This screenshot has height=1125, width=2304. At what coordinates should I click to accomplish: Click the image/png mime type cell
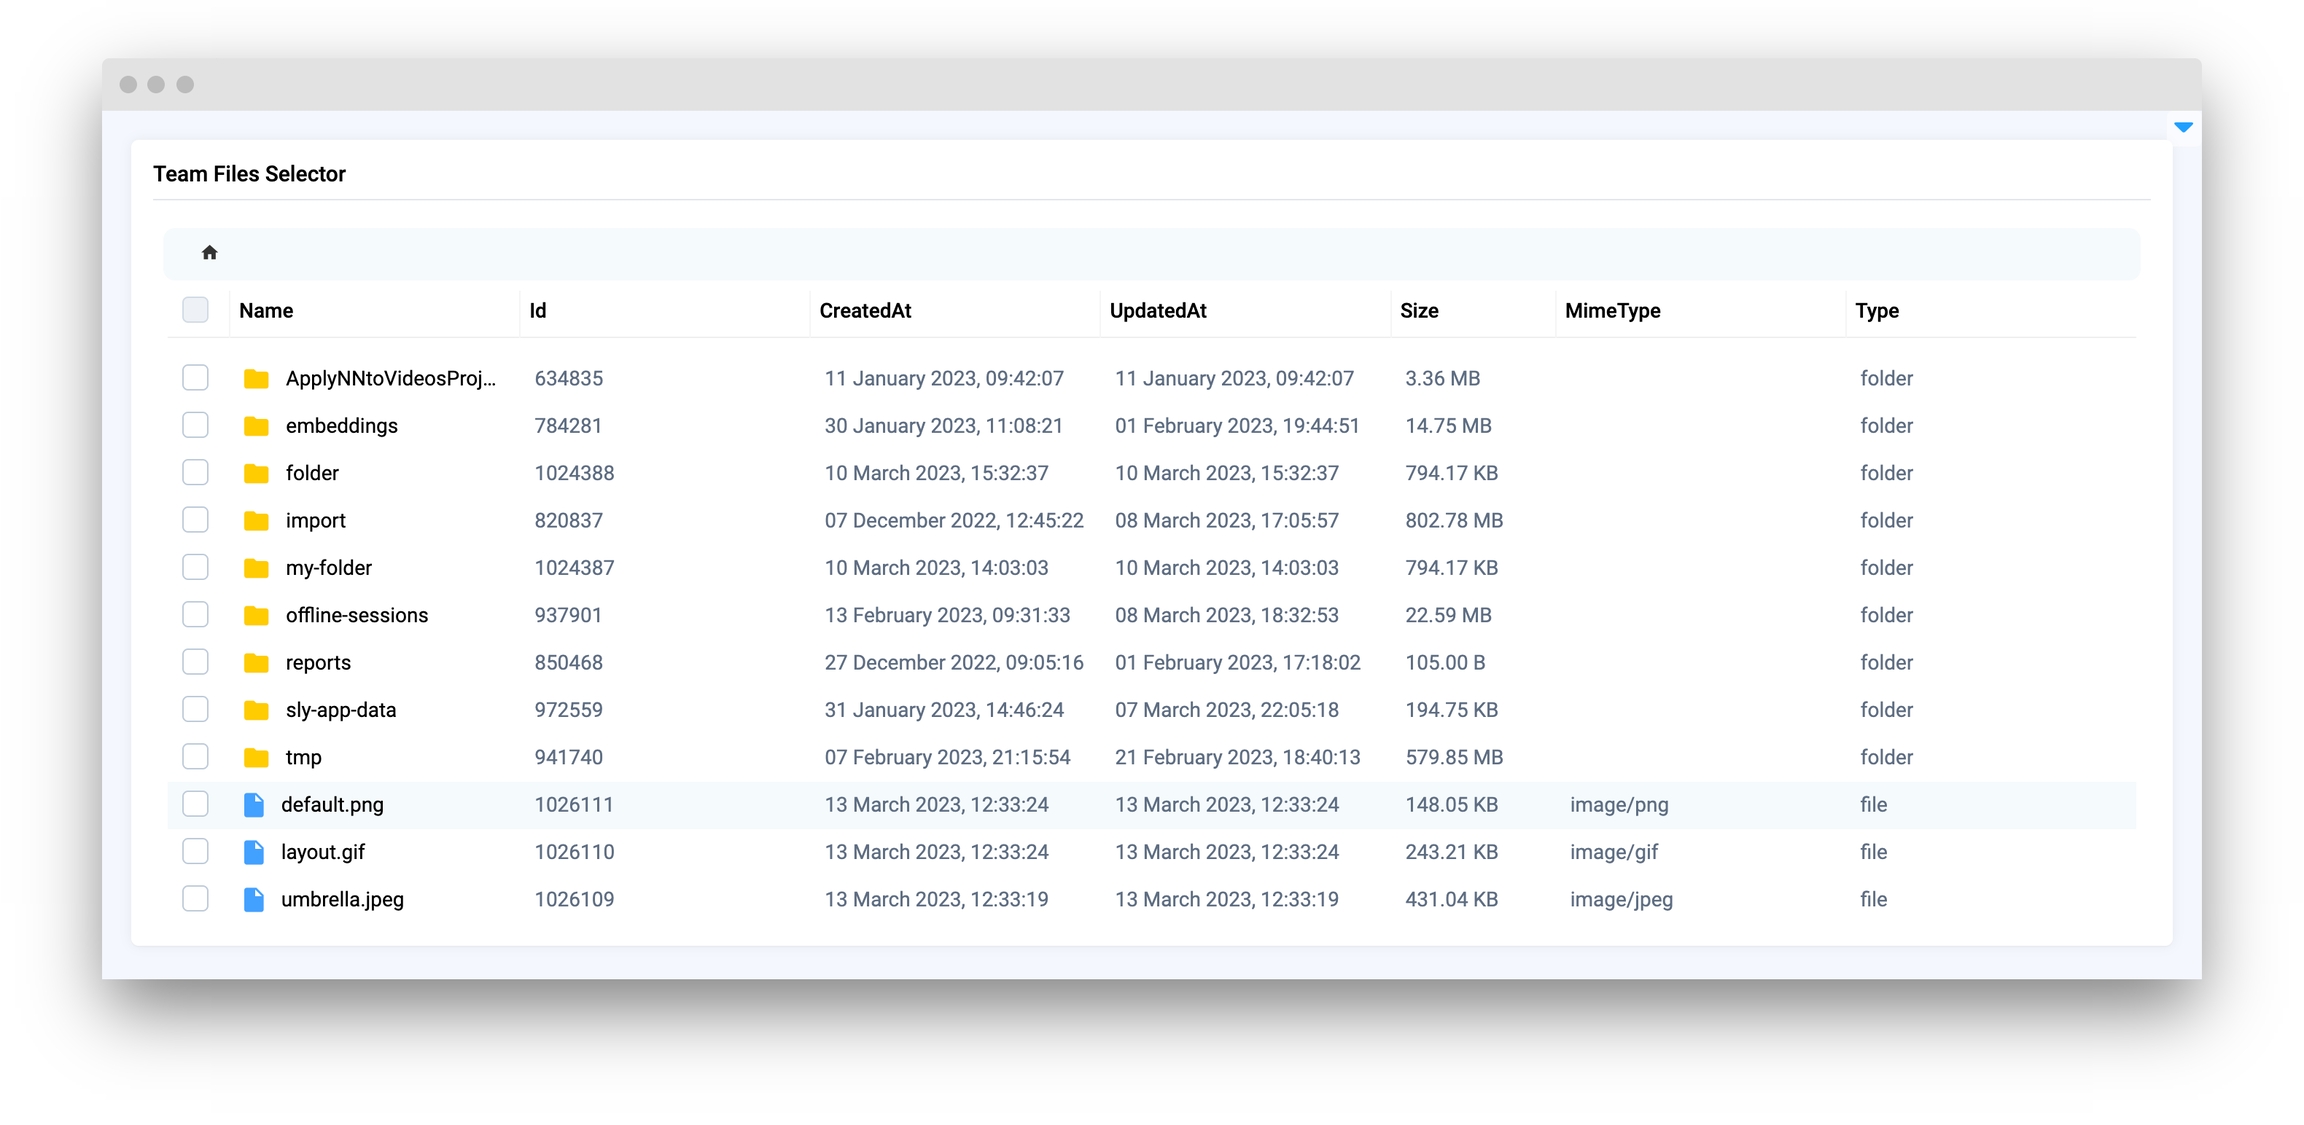(x=1619, y=805)
